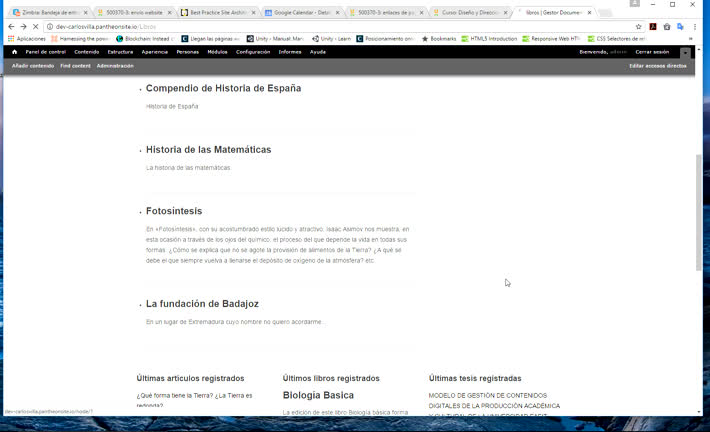Open the Módulos admin menu
The height and width of the screenshot is (432, 710).
click(217, 52)
